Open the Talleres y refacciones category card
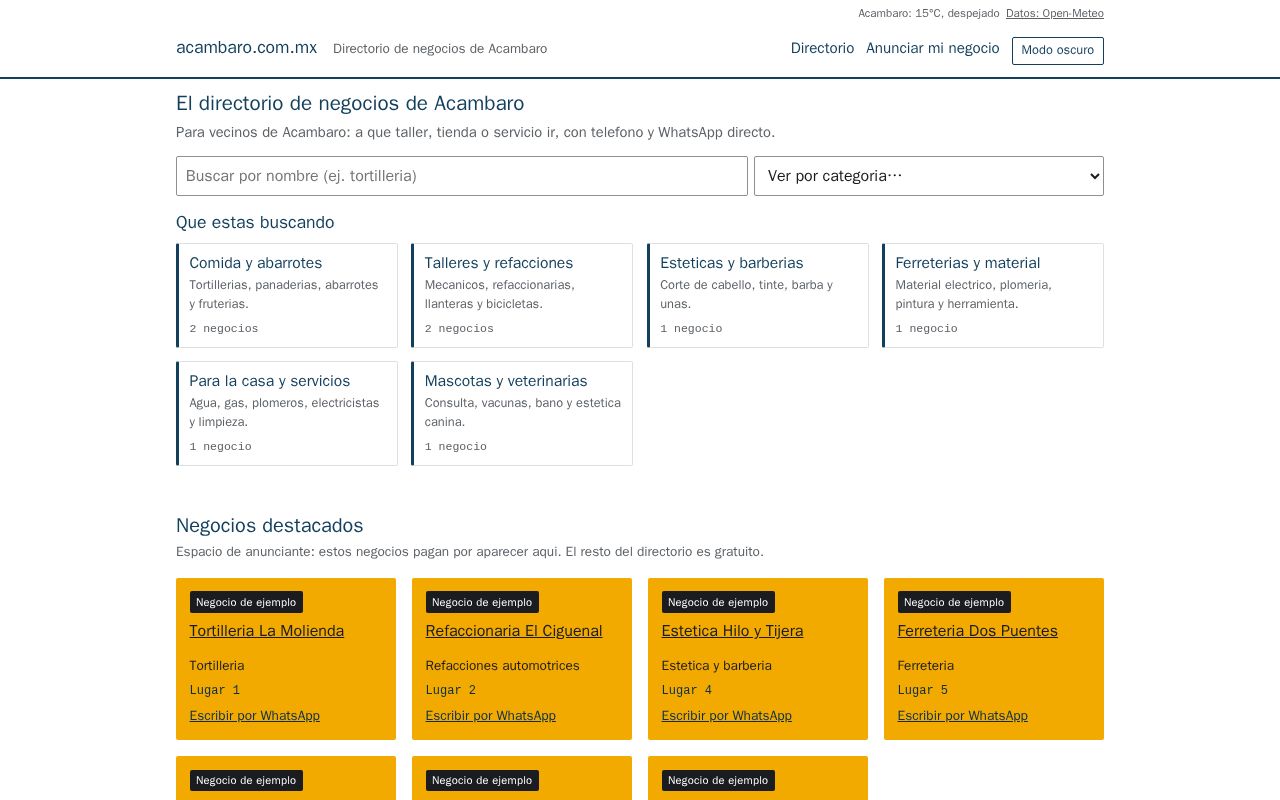Screen dimensions: 1280x800 [x=522, y=295]
